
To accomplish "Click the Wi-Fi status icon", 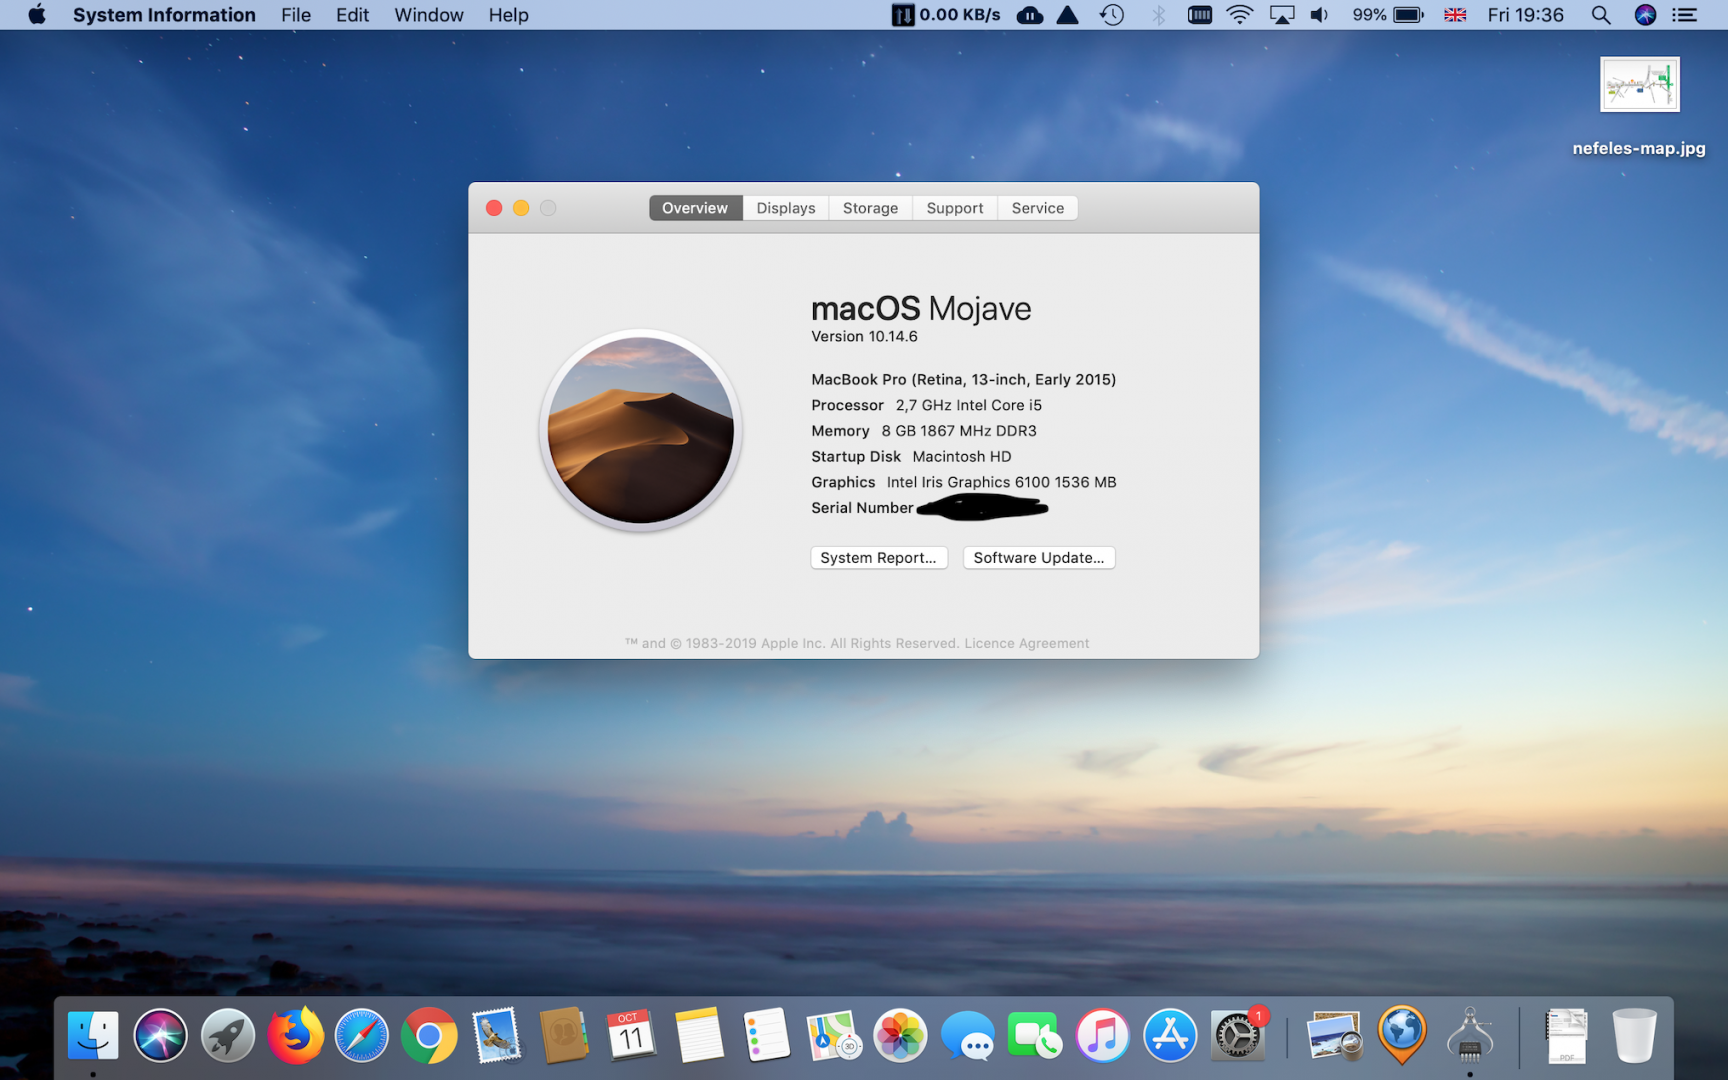I will (1239, 15).
